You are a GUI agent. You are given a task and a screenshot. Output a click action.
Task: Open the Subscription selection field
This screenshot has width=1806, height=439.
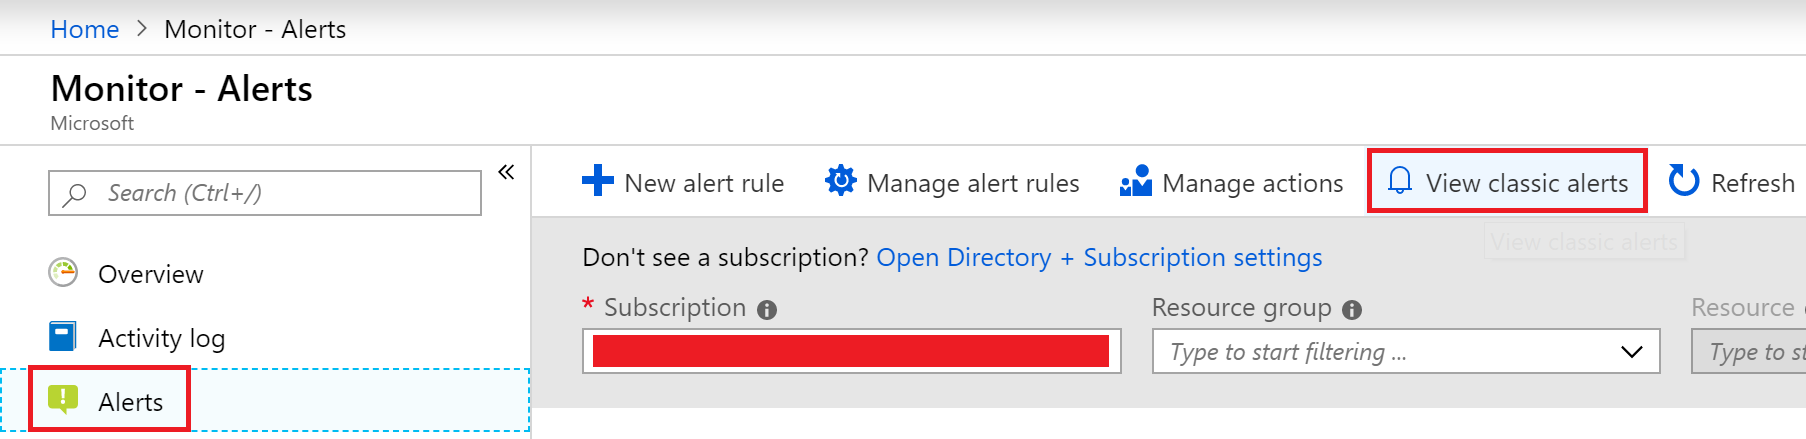(x=851, y=352)
